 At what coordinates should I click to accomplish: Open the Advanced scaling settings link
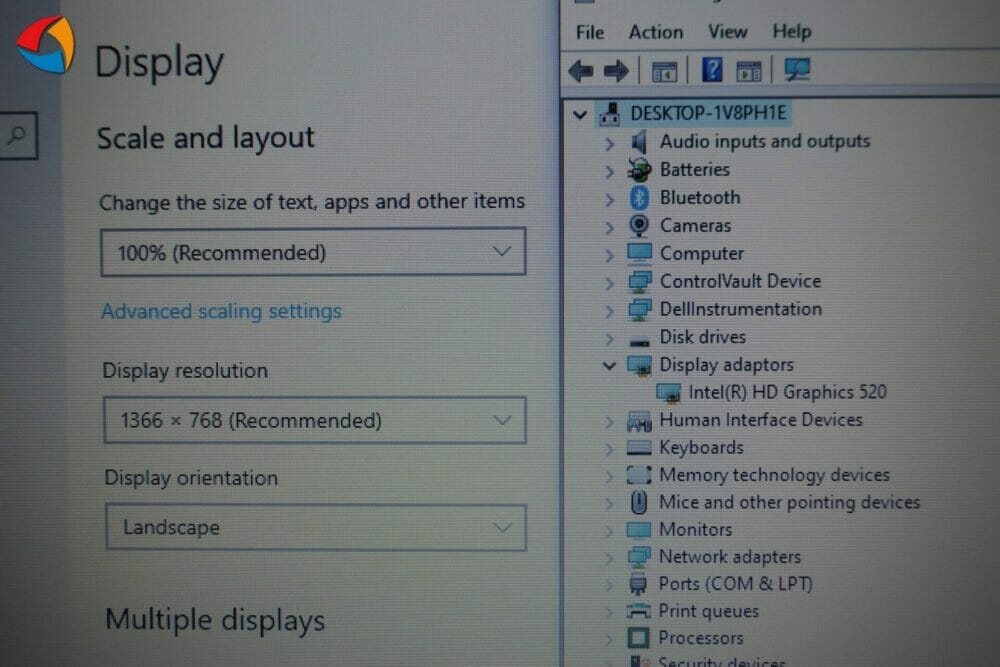(221, 311)
